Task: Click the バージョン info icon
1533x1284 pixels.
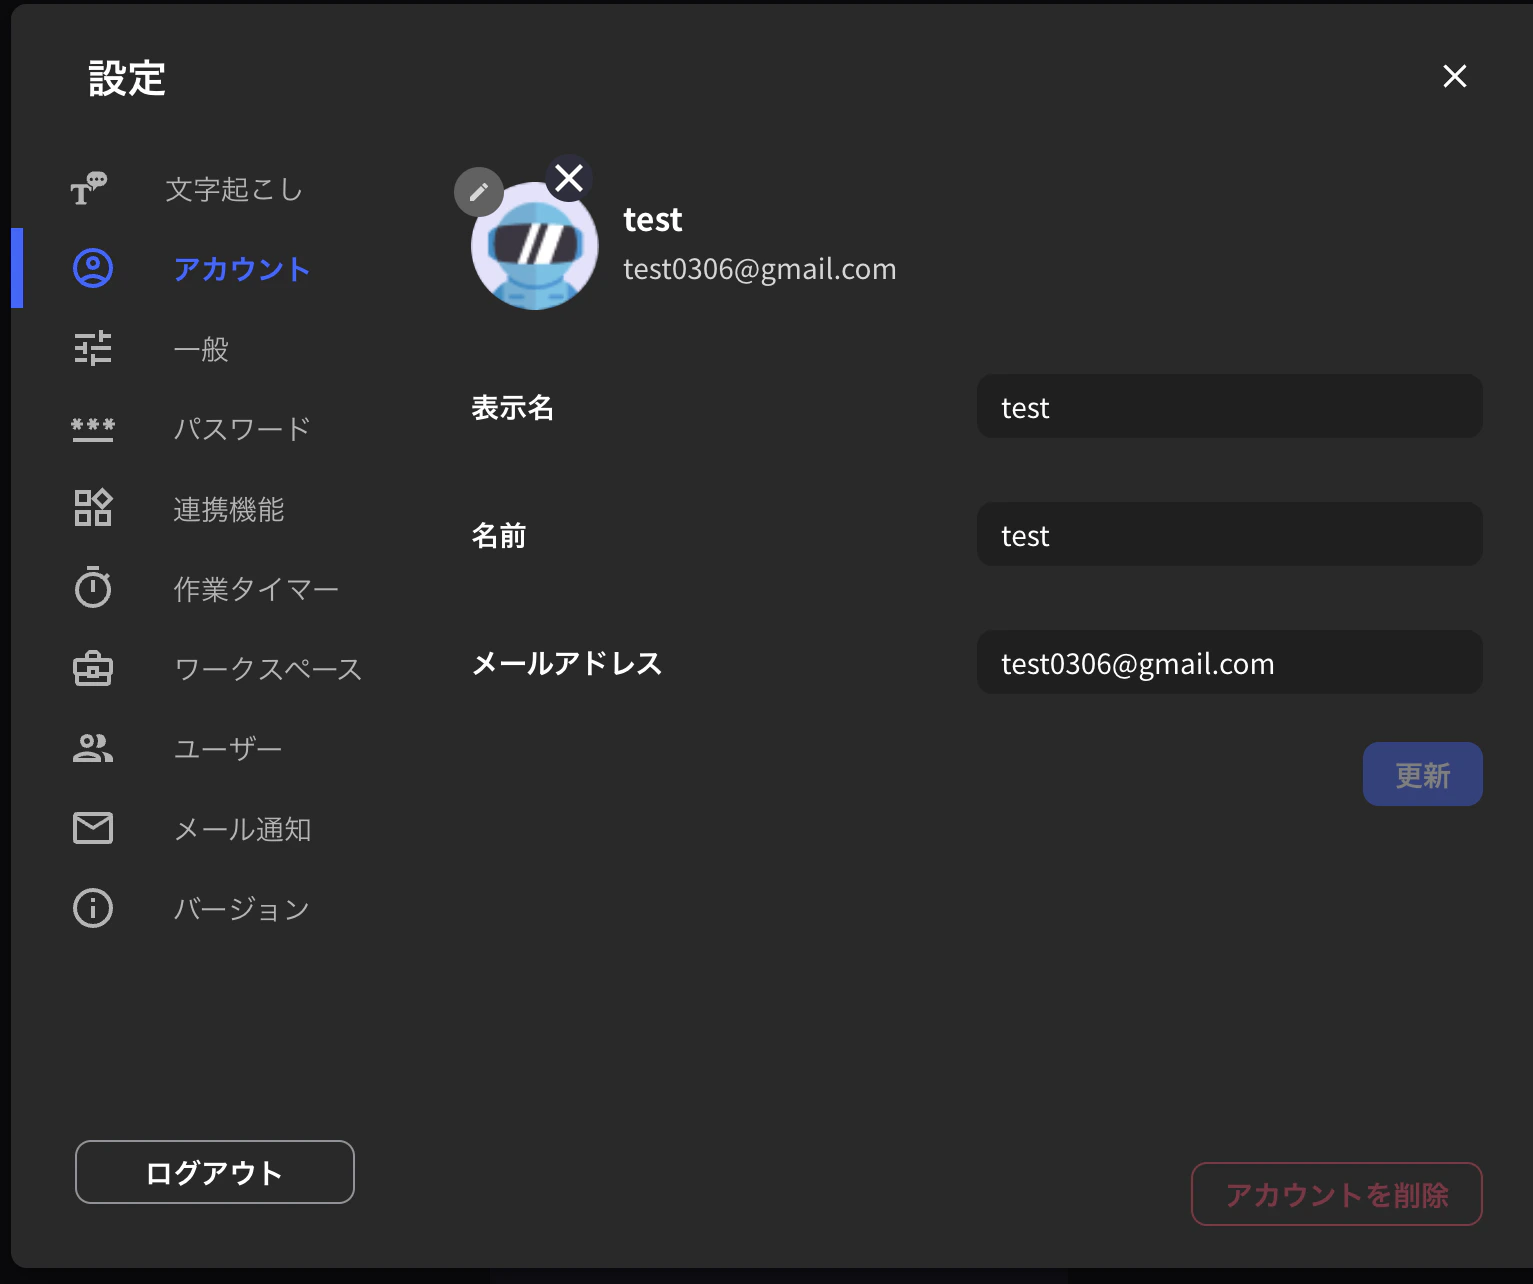Action: pyautogui.click(x=92, y=908)
